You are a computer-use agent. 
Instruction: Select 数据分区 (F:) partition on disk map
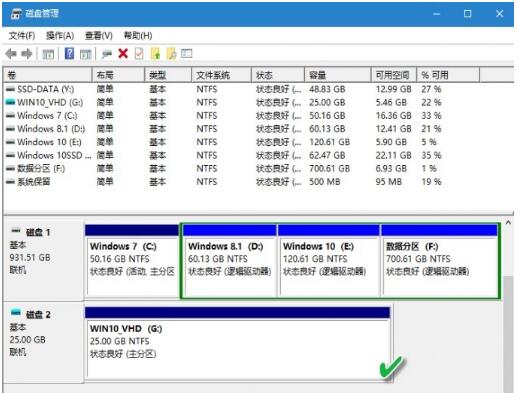click(439, 260)
